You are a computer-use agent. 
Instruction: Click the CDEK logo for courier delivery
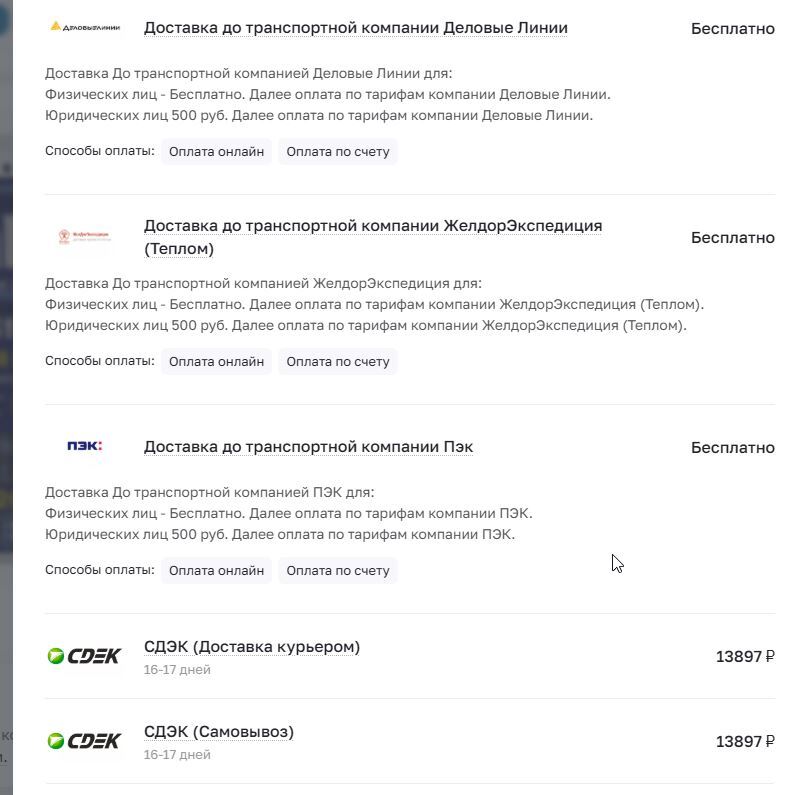(x=84, y=656)
